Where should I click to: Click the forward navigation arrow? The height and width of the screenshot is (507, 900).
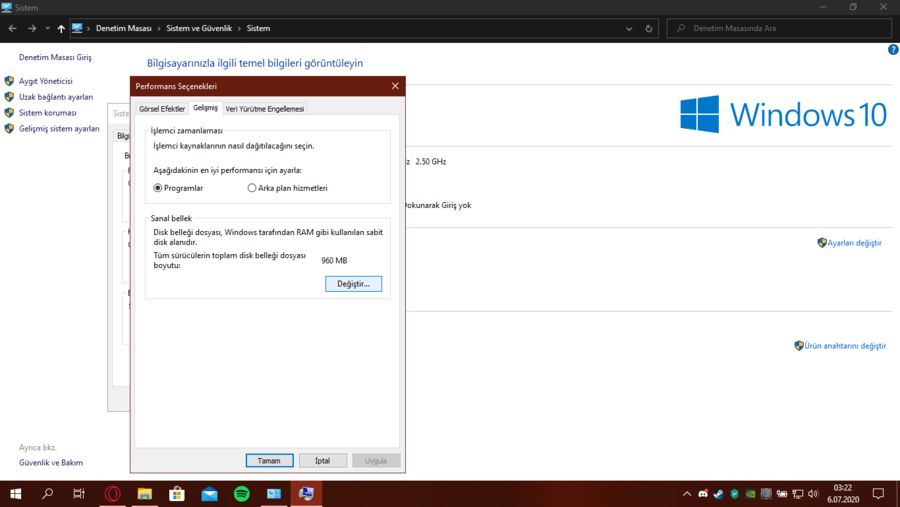tap(32, 28)
